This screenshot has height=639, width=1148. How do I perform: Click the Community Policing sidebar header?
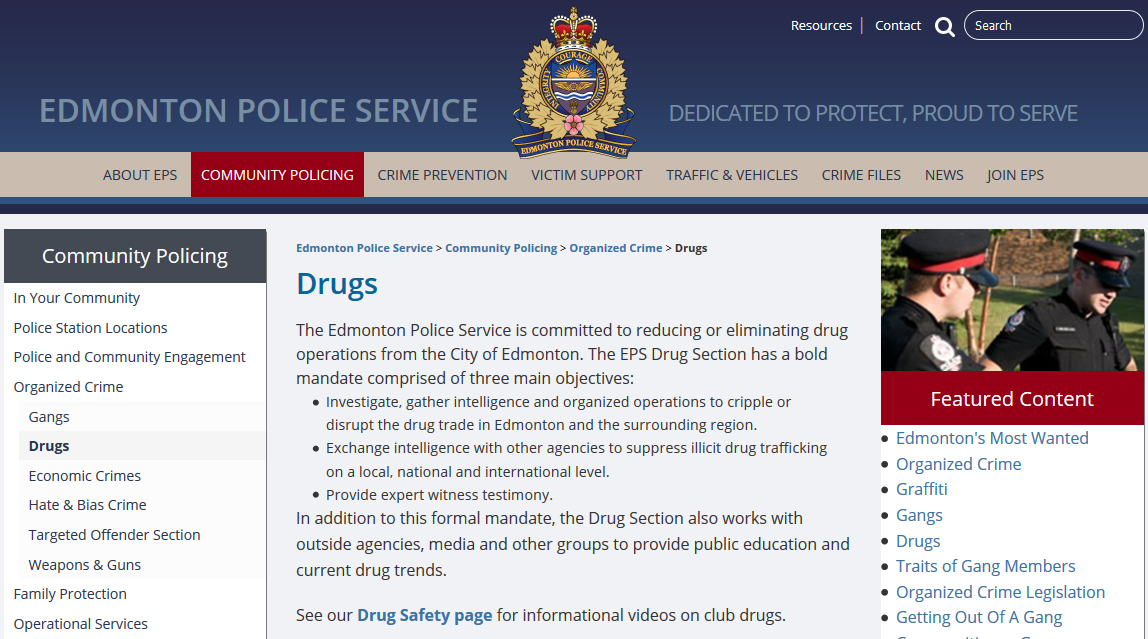coord(135,256)
